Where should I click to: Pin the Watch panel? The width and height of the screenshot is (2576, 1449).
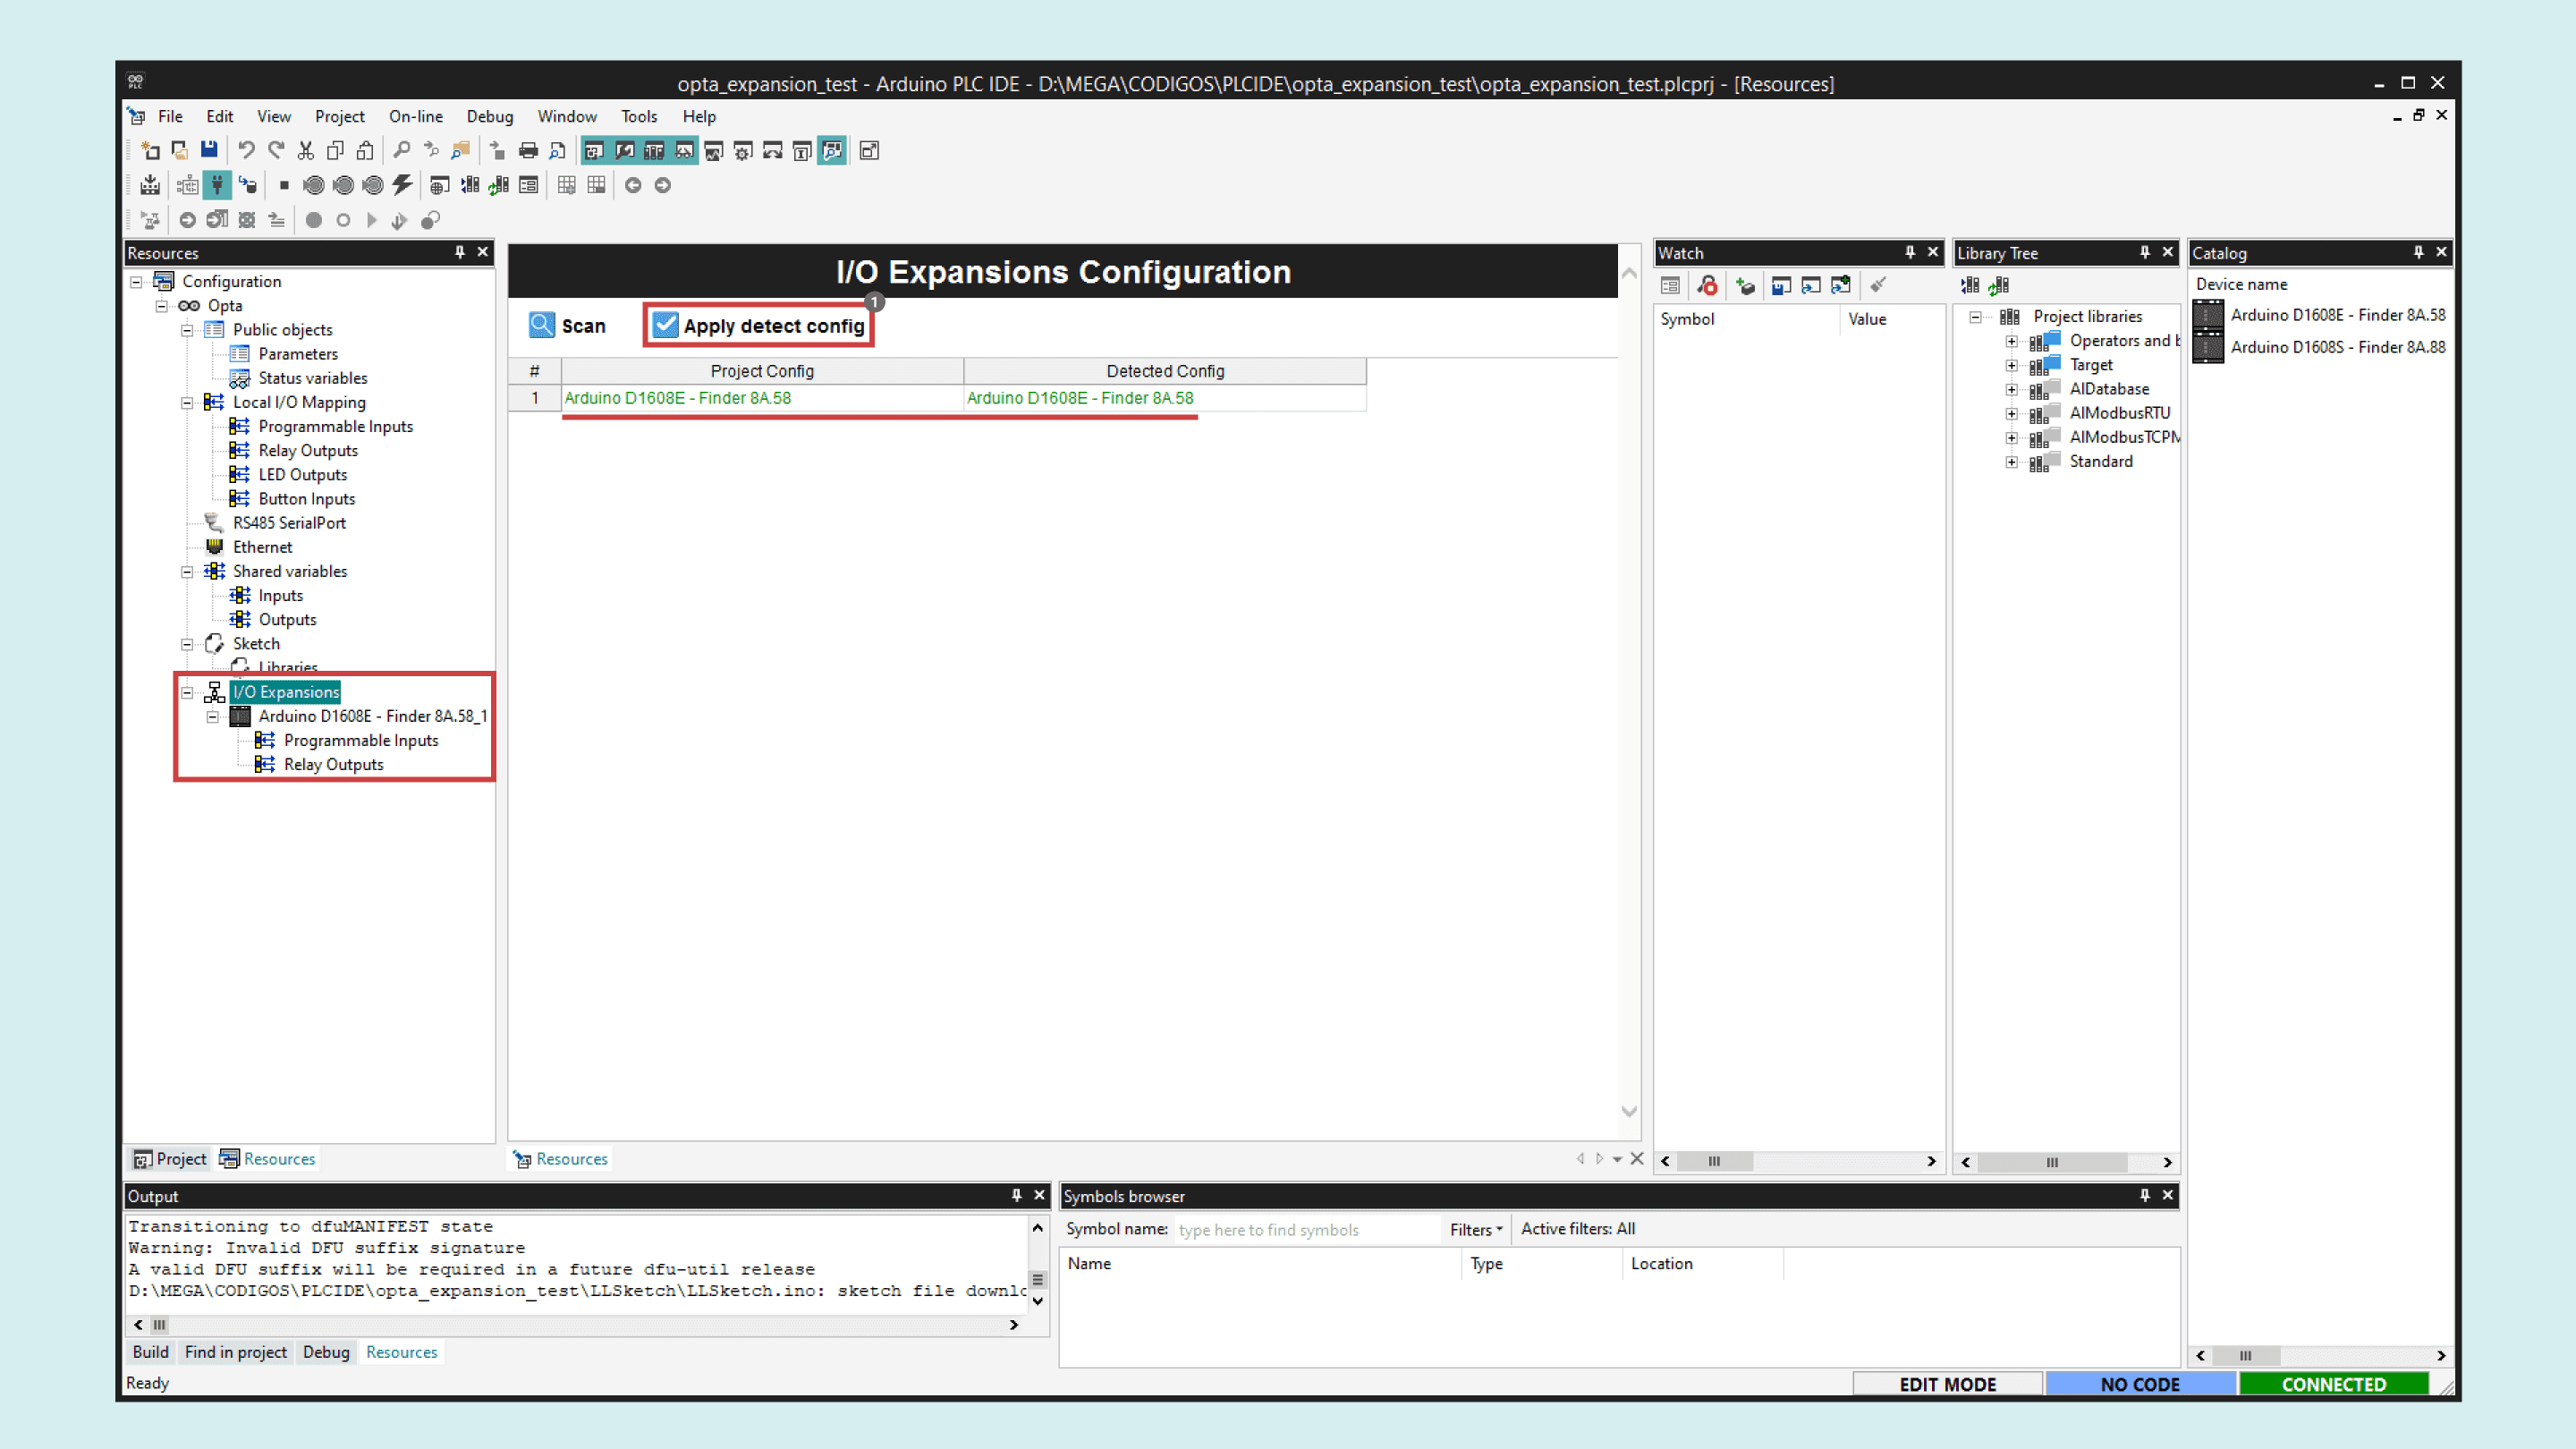pyautogui.click(x=1909, y=252)
